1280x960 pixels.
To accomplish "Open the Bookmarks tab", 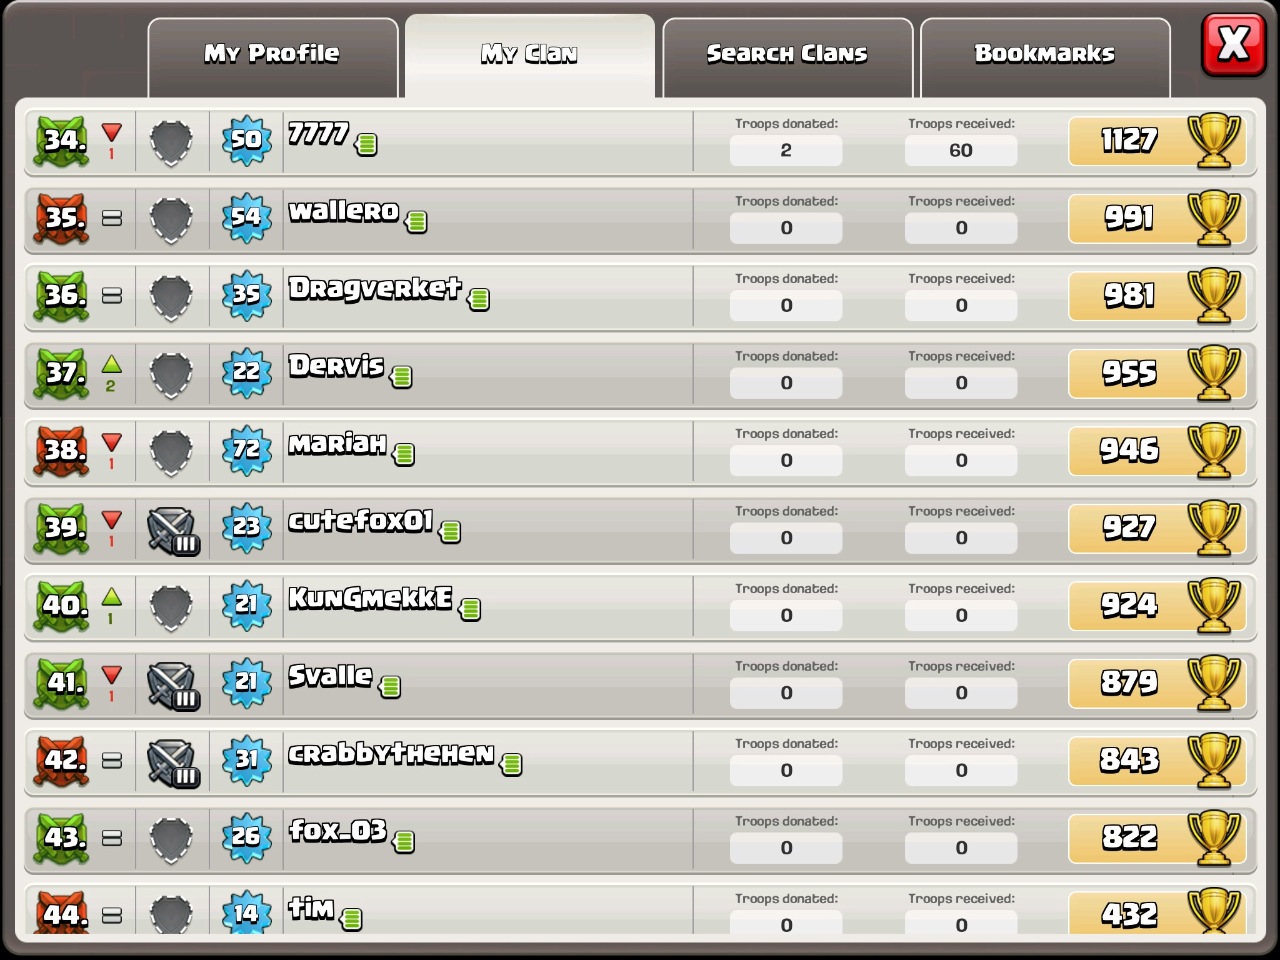I will (1045, 57).
